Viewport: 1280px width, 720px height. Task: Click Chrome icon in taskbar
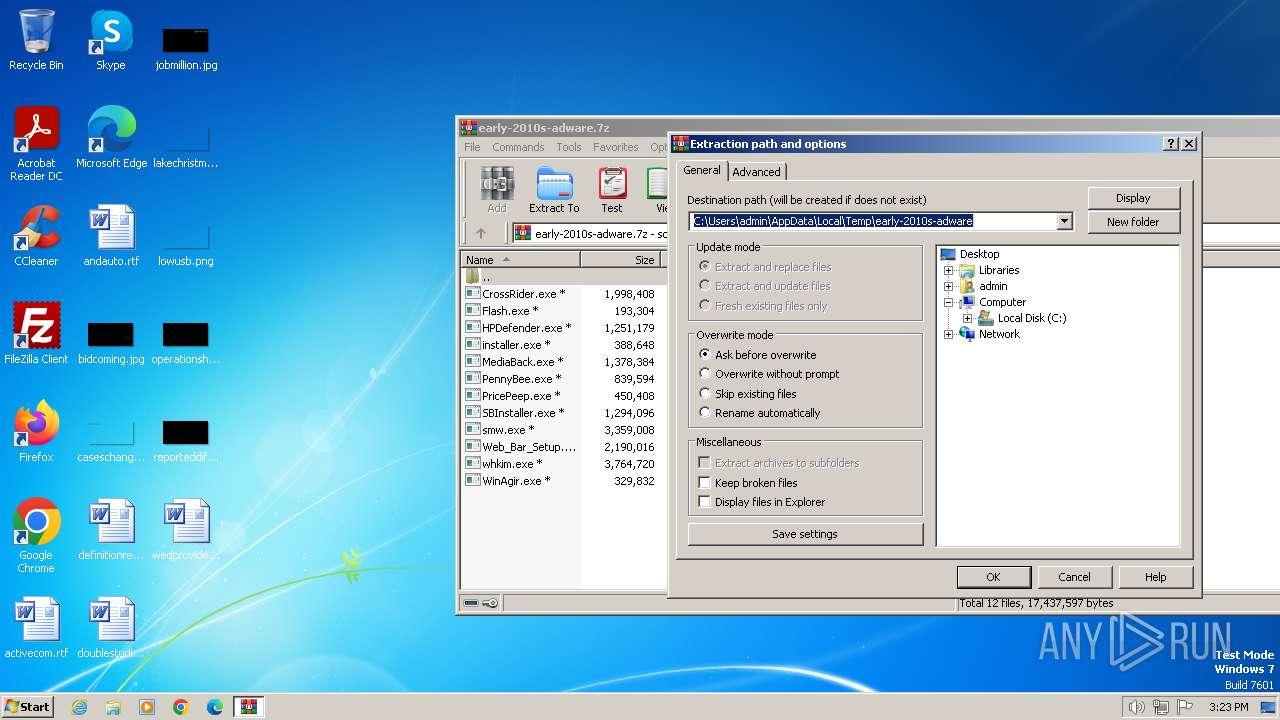[181, 707]
